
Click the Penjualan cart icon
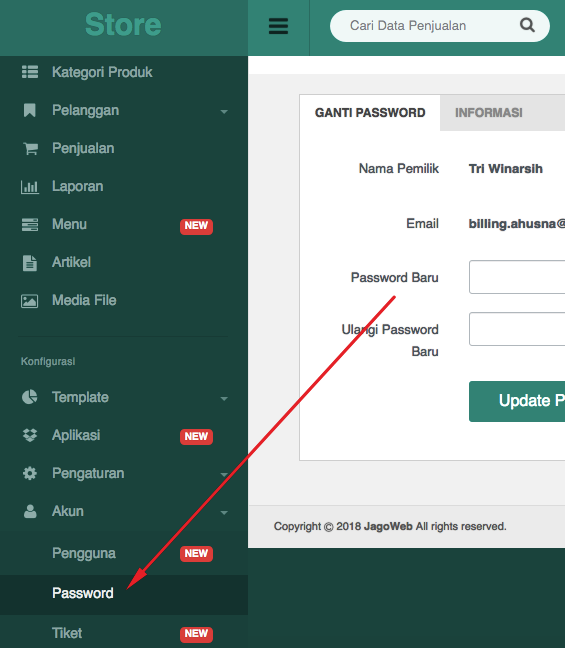pos(30,148)
